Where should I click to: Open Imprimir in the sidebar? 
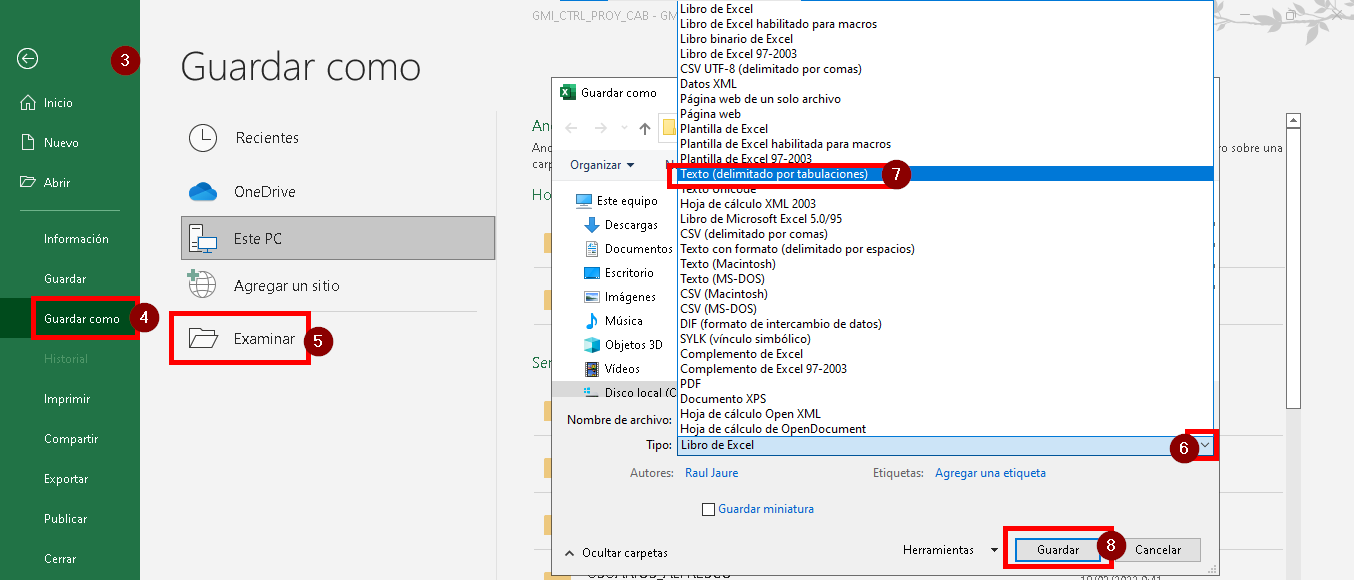pos(67,399)
